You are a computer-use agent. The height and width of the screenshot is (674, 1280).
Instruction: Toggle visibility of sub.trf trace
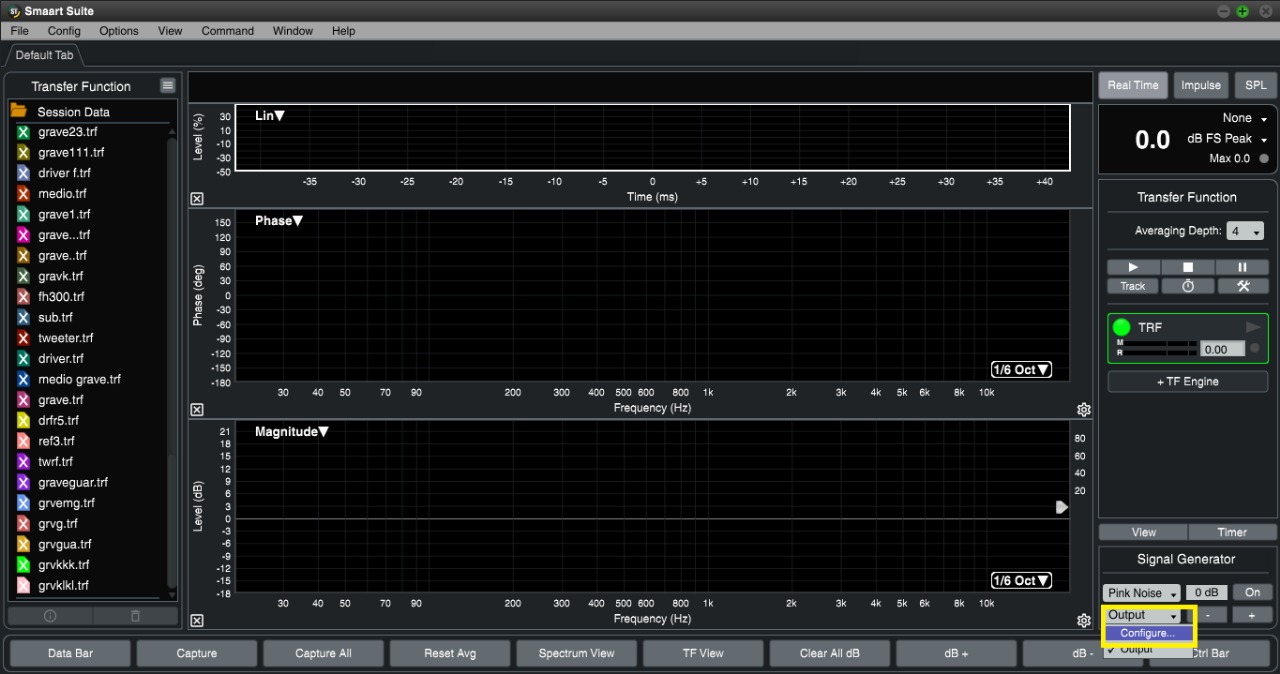(23, 317)
